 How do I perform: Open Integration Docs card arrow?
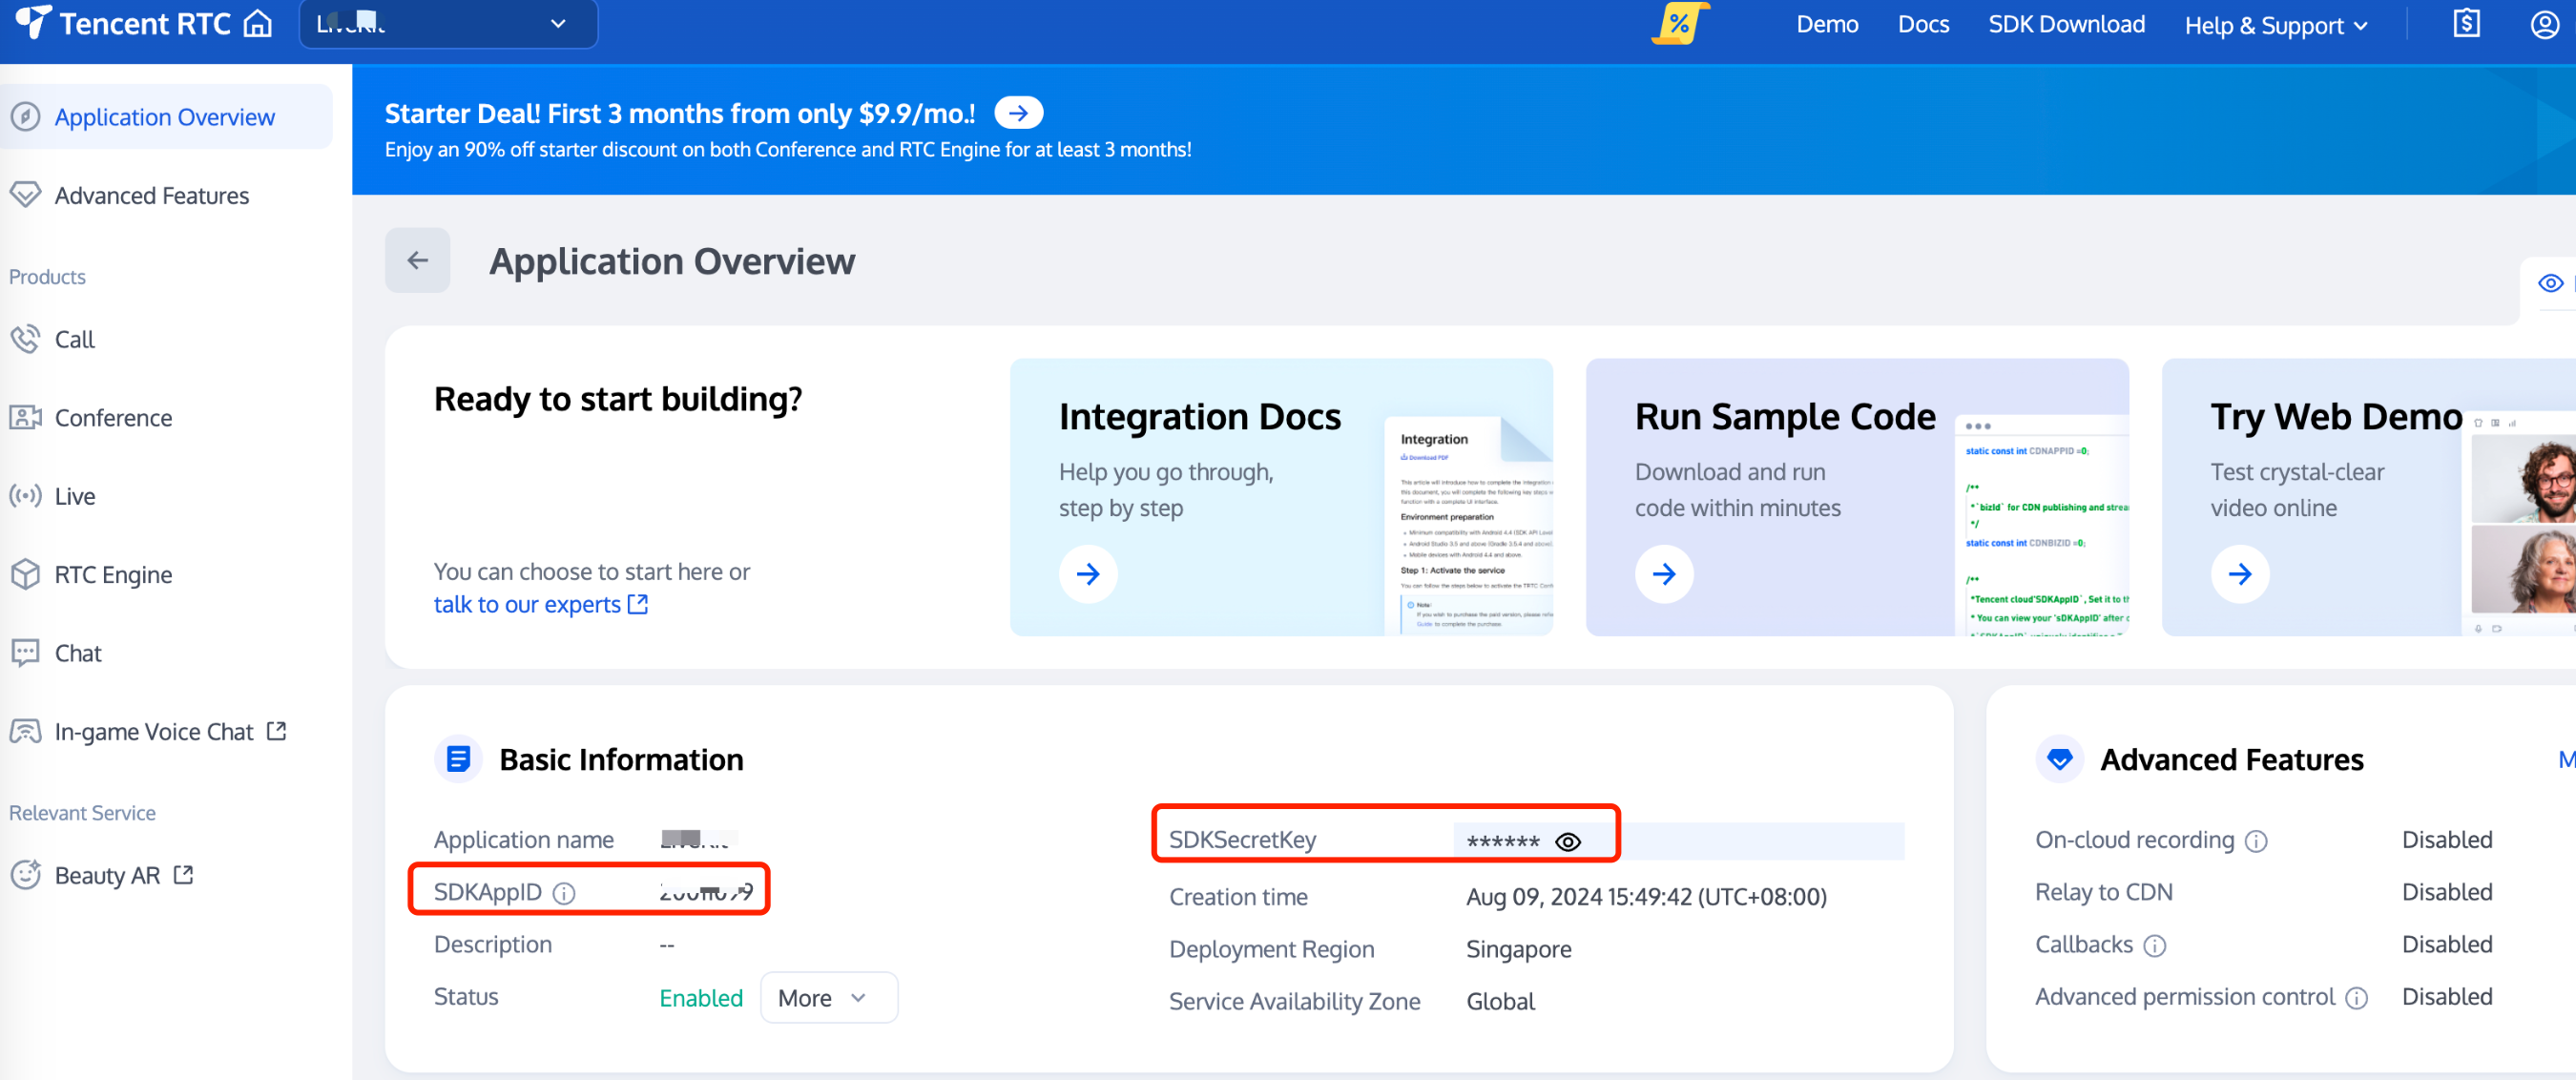click(1088, 574)
